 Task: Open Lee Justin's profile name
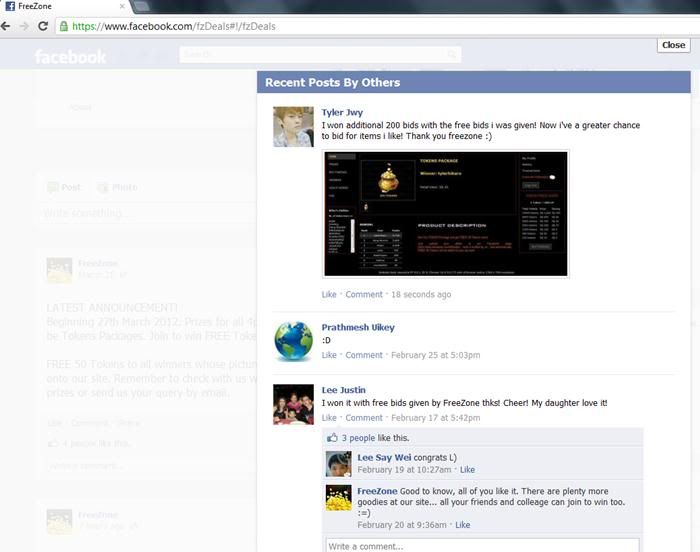pos(344,390)
